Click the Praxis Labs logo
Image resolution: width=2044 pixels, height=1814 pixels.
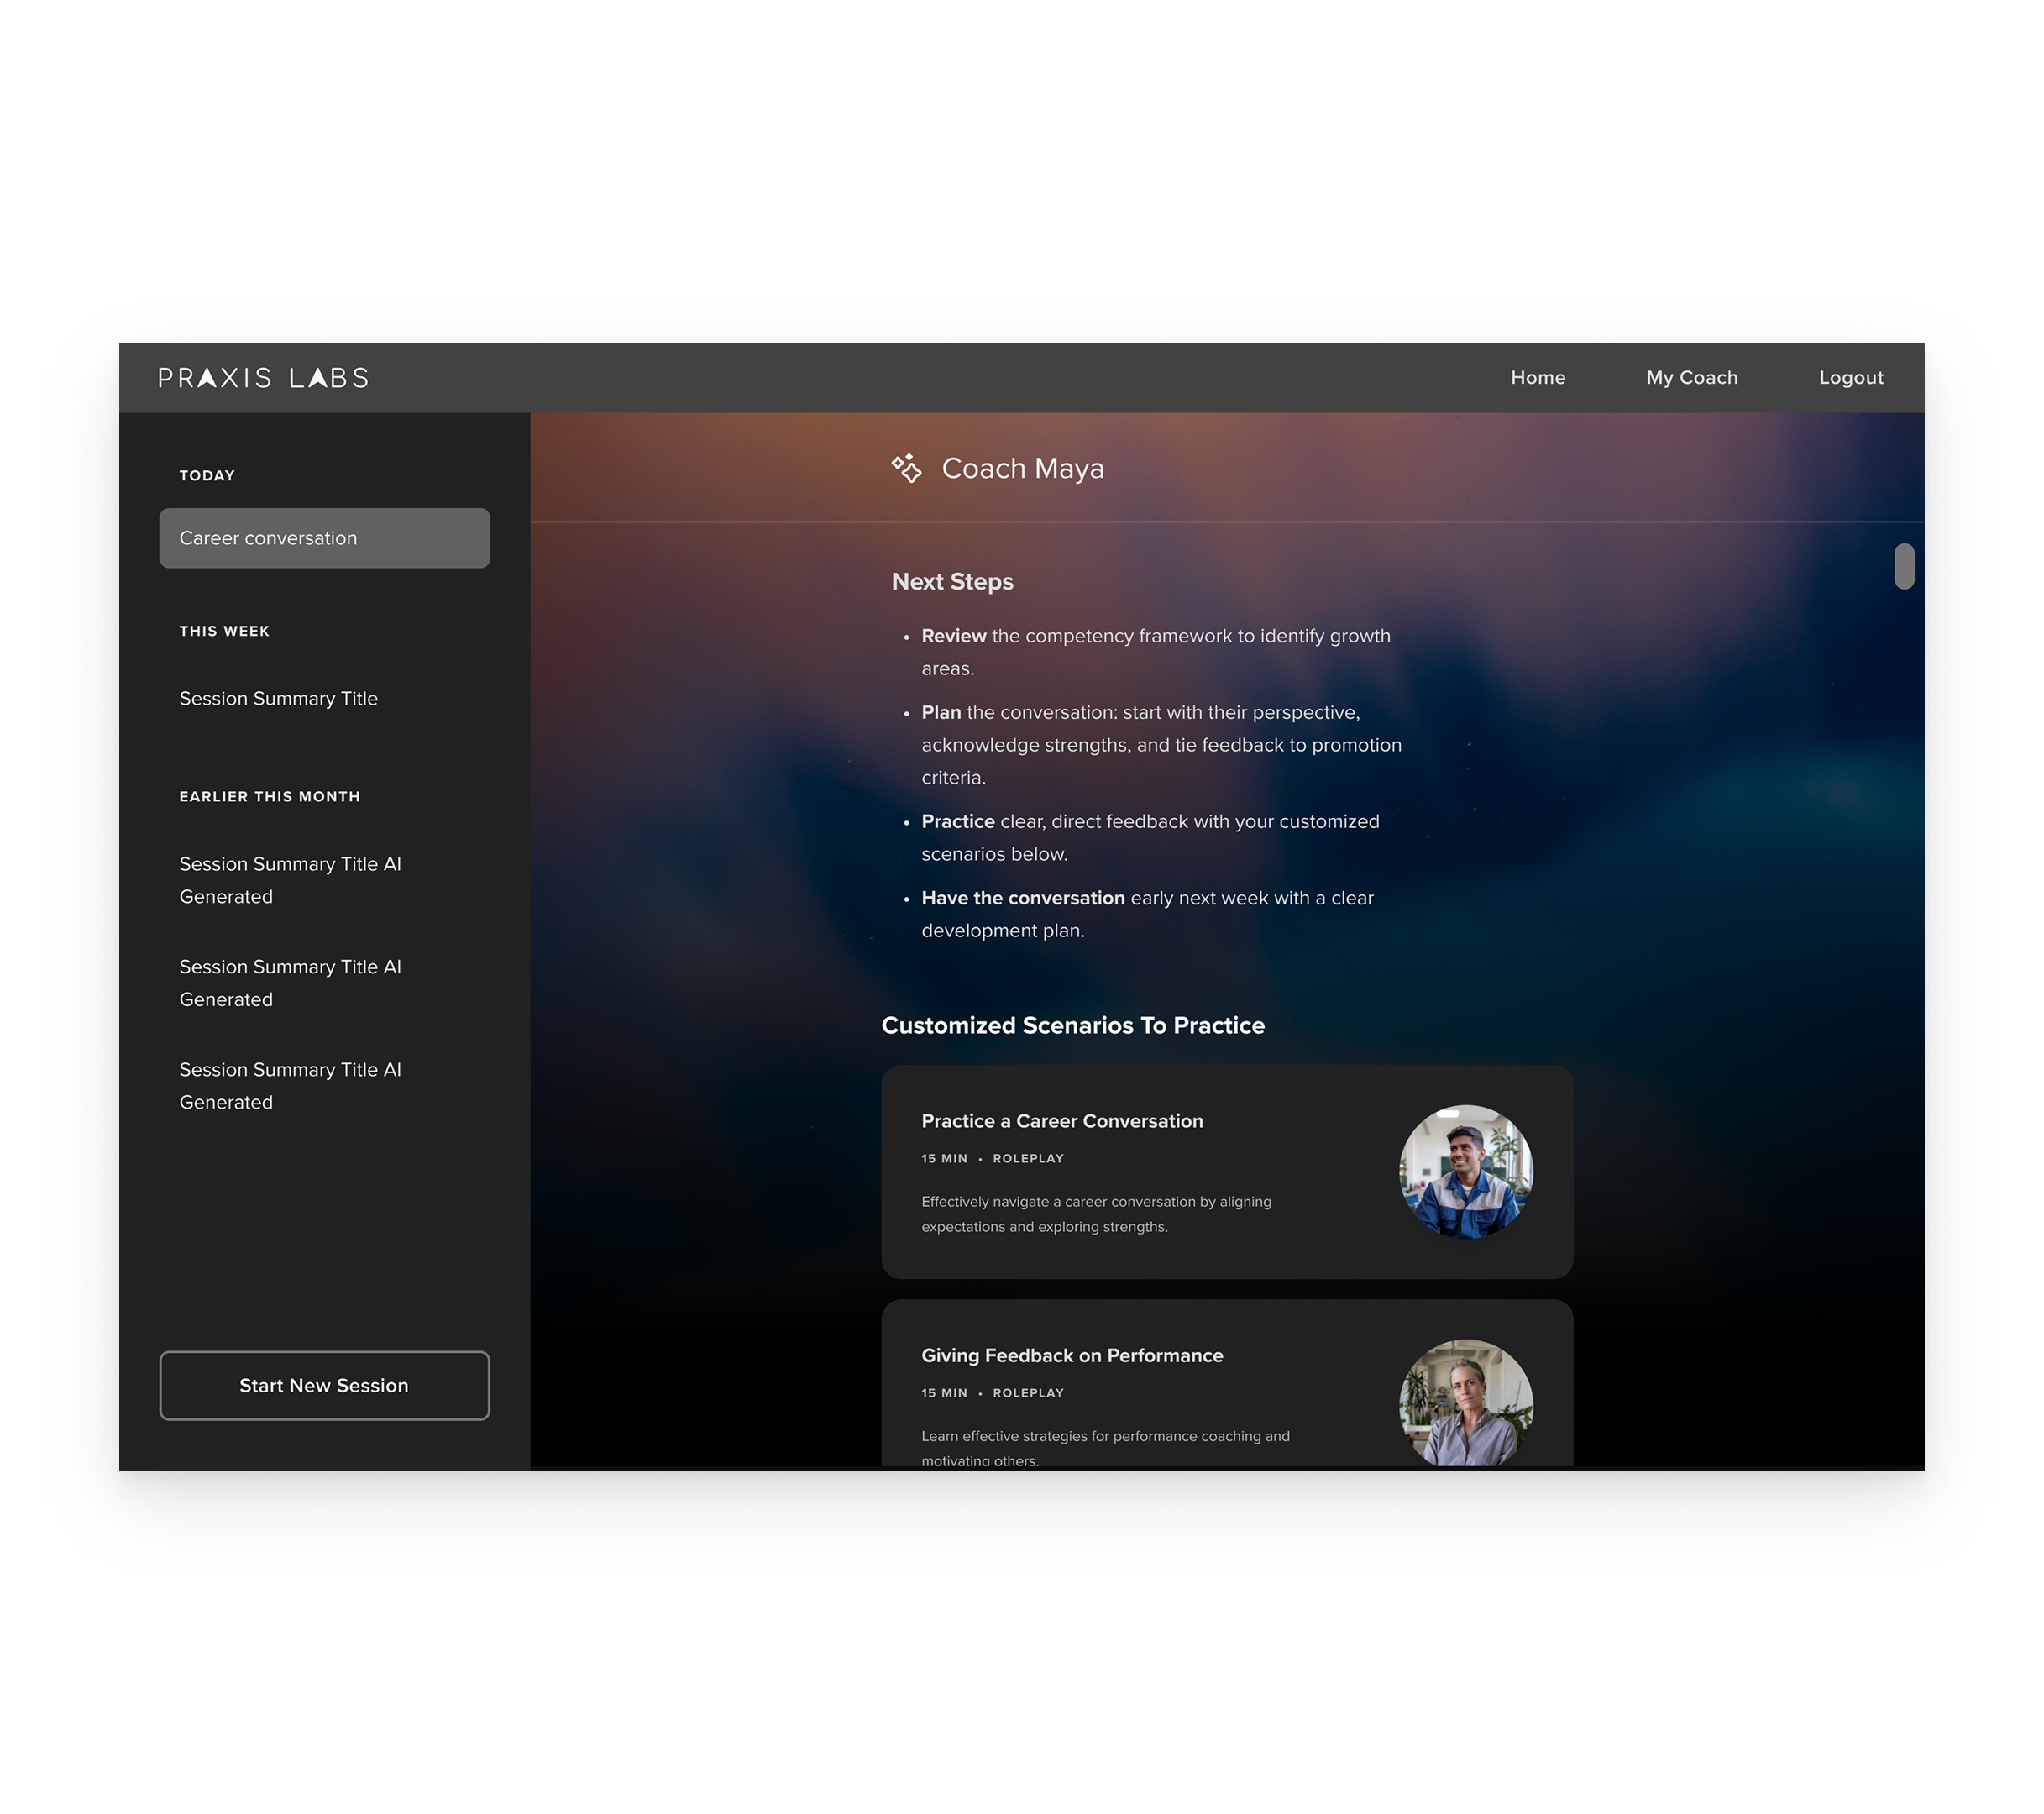[x=263, y=378]
